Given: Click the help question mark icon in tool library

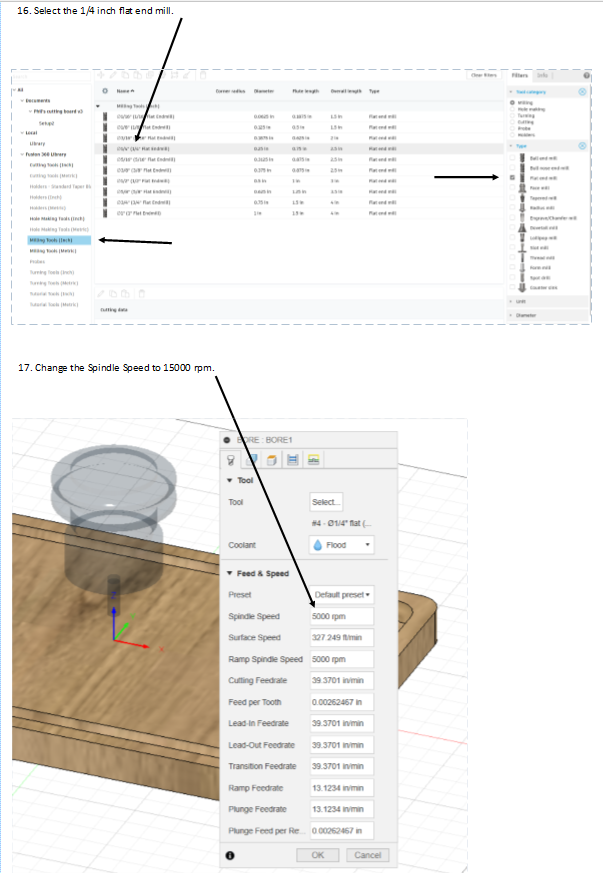Looking at the screenshot, I should point(586,75).
